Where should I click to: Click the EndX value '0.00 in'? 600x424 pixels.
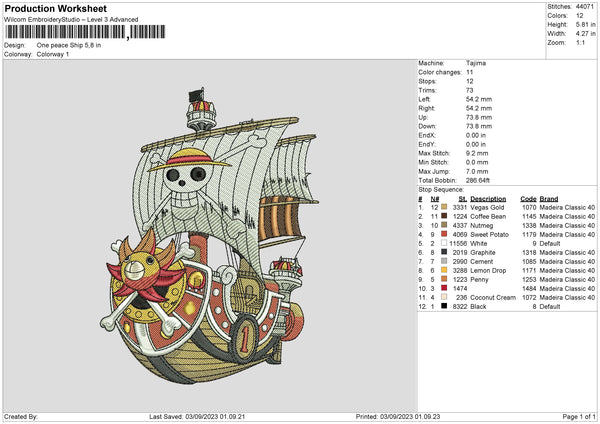pyautogui.click(x=476, y=135)
